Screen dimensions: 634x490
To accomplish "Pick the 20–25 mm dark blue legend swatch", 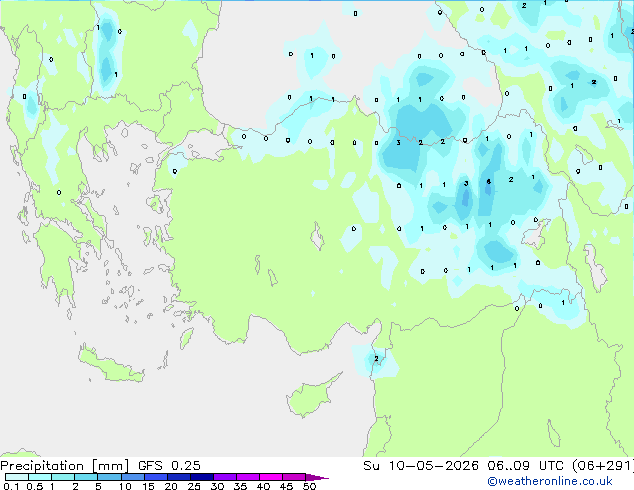I will (178, 477).
